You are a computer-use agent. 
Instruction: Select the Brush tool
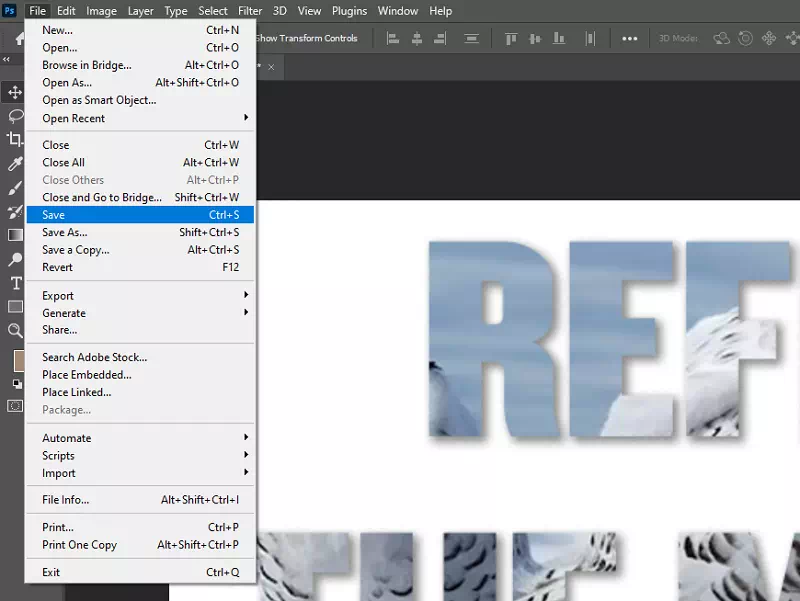(15, 188)
